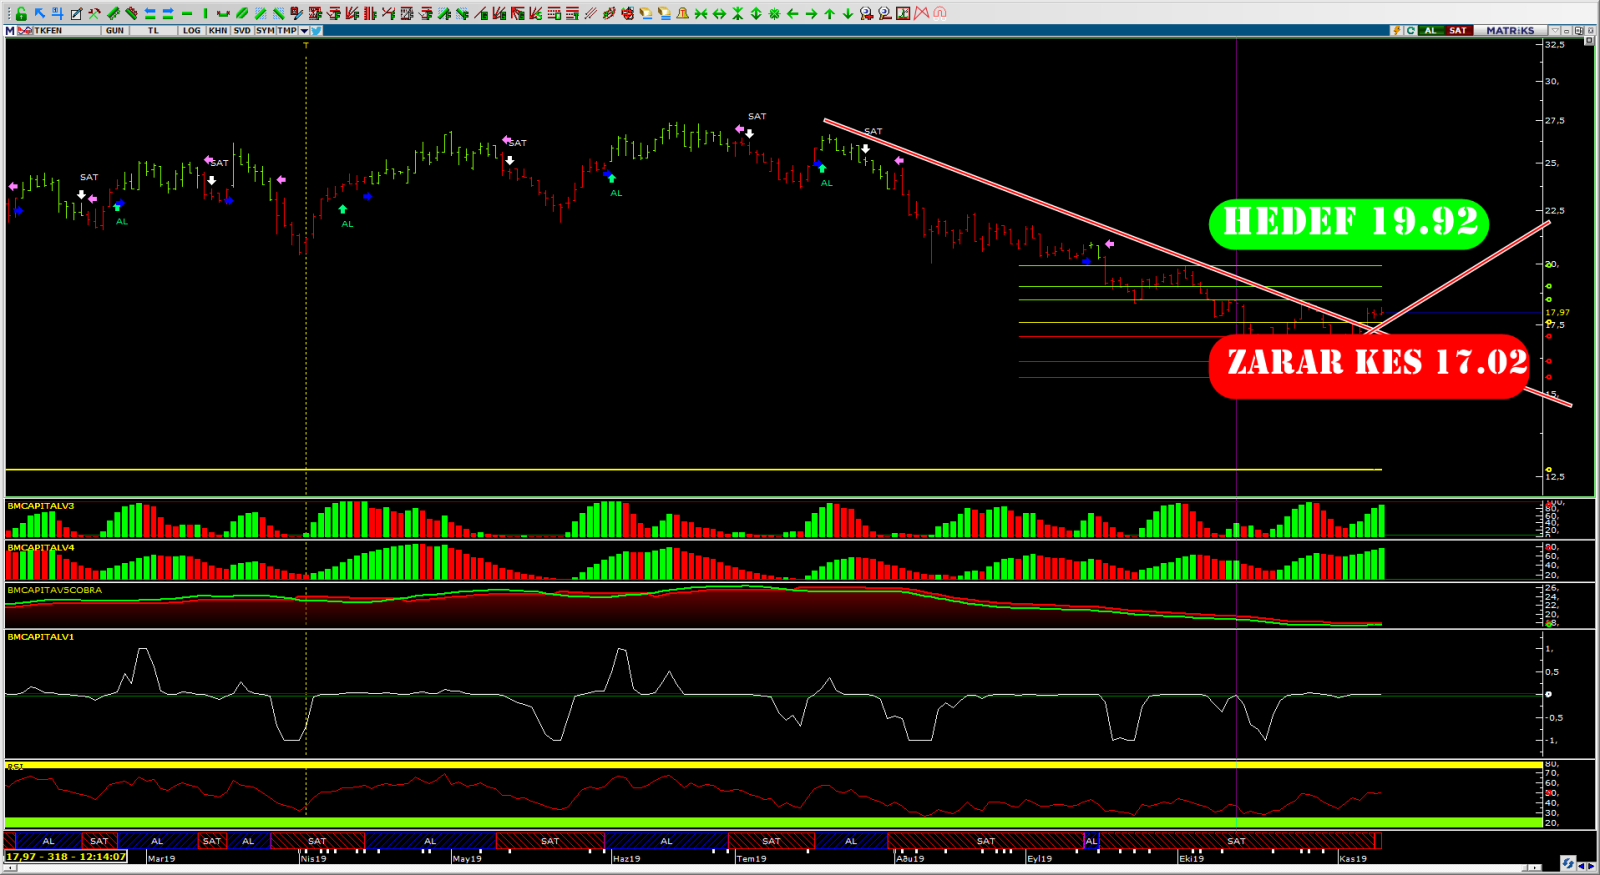Toggle the LOG scale button
This screenshot has height=875, width=1600.
tap(192, 31)
